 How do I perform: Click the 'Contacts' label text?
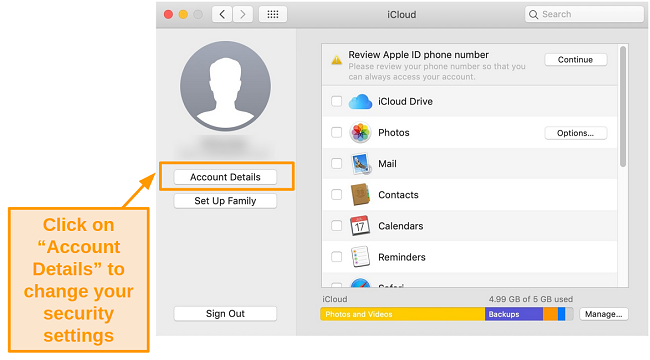point(398,195)
